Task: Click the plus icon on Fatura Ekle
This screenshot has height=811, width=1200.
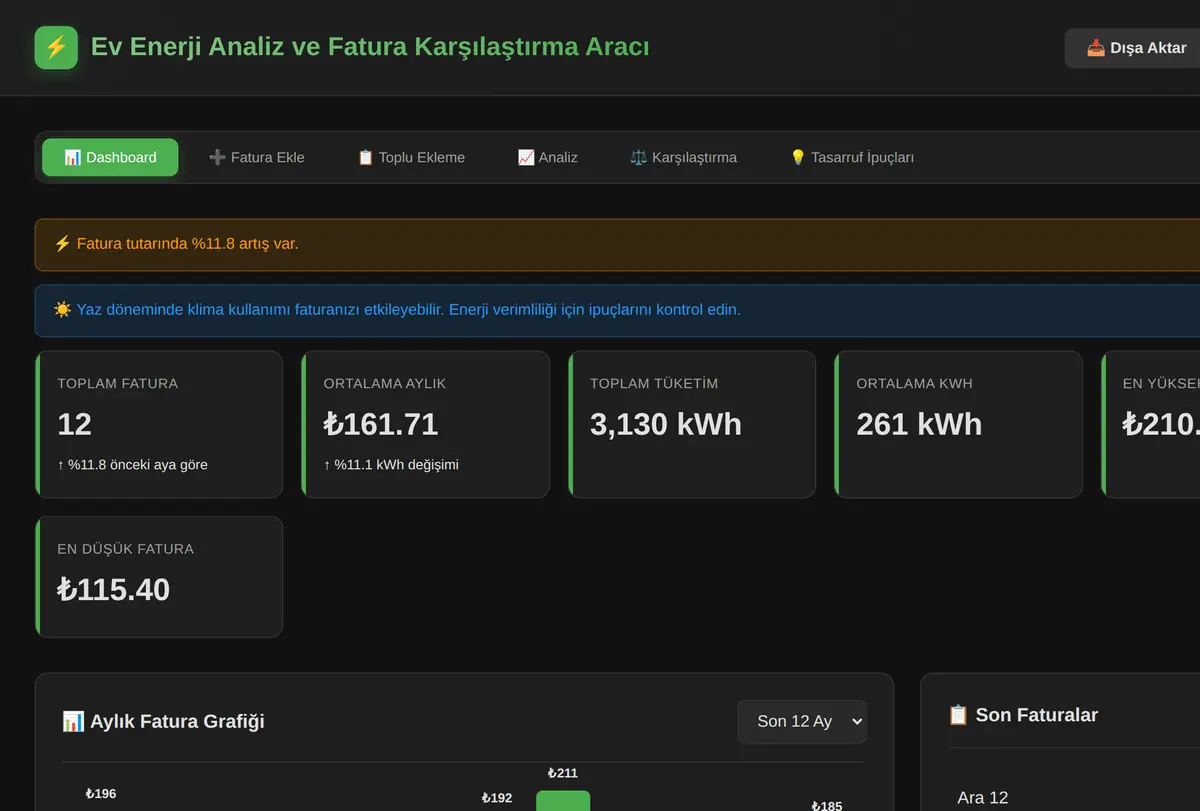Action: (217, 157)
